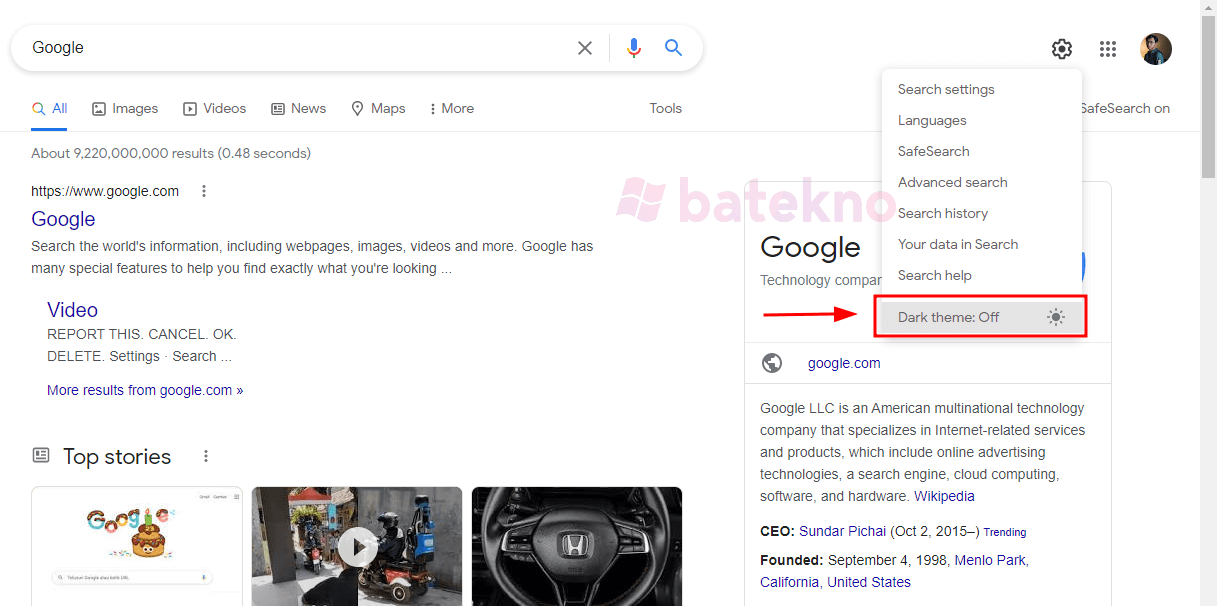Turn off SafeSearch via SafeSearch on control
1217x606 pixels.
click(1125, 108)
